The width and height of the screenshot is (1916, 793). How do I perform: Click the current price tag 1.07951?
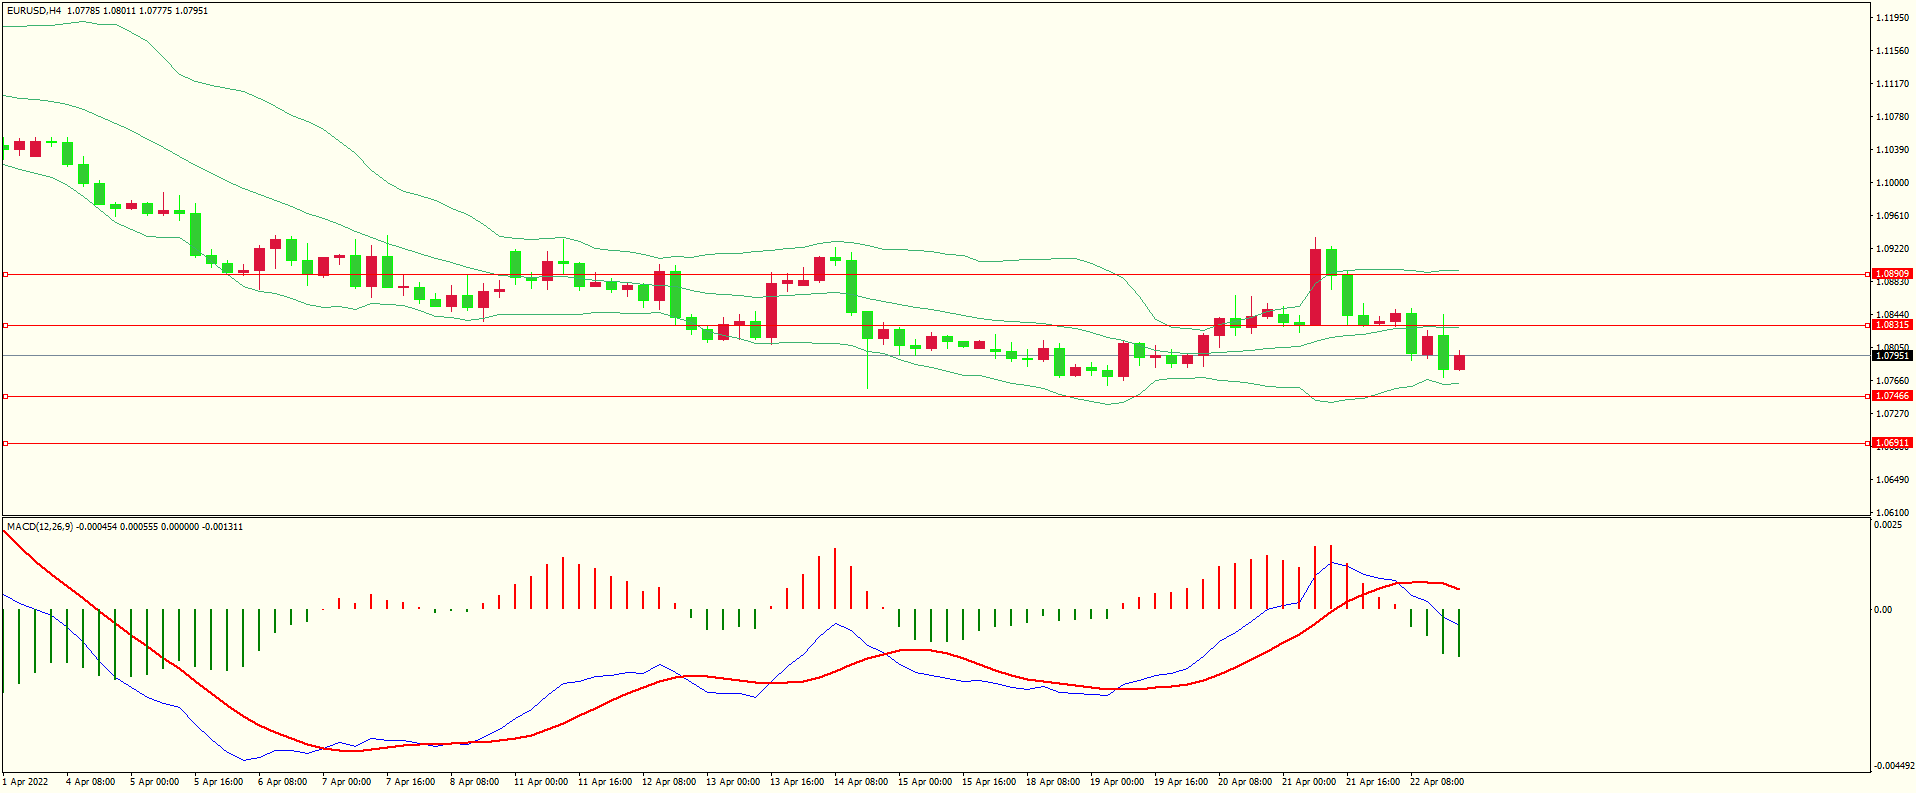(1892, 356)
